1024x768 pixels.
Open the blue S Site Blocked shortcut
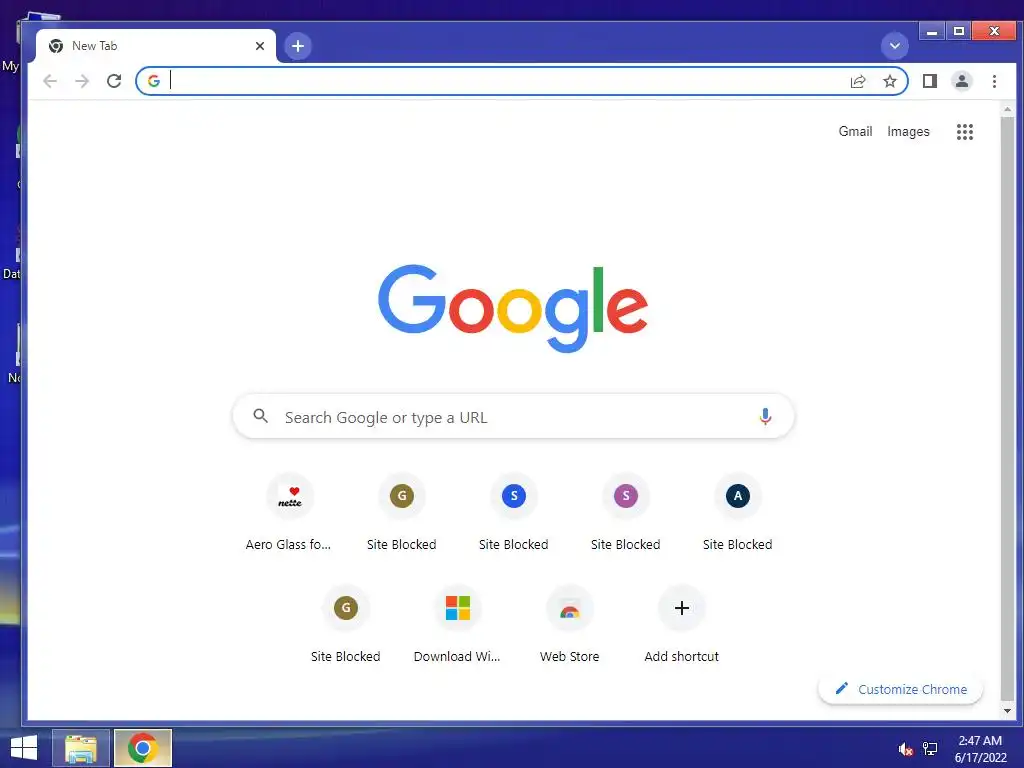tap(514, 513)
